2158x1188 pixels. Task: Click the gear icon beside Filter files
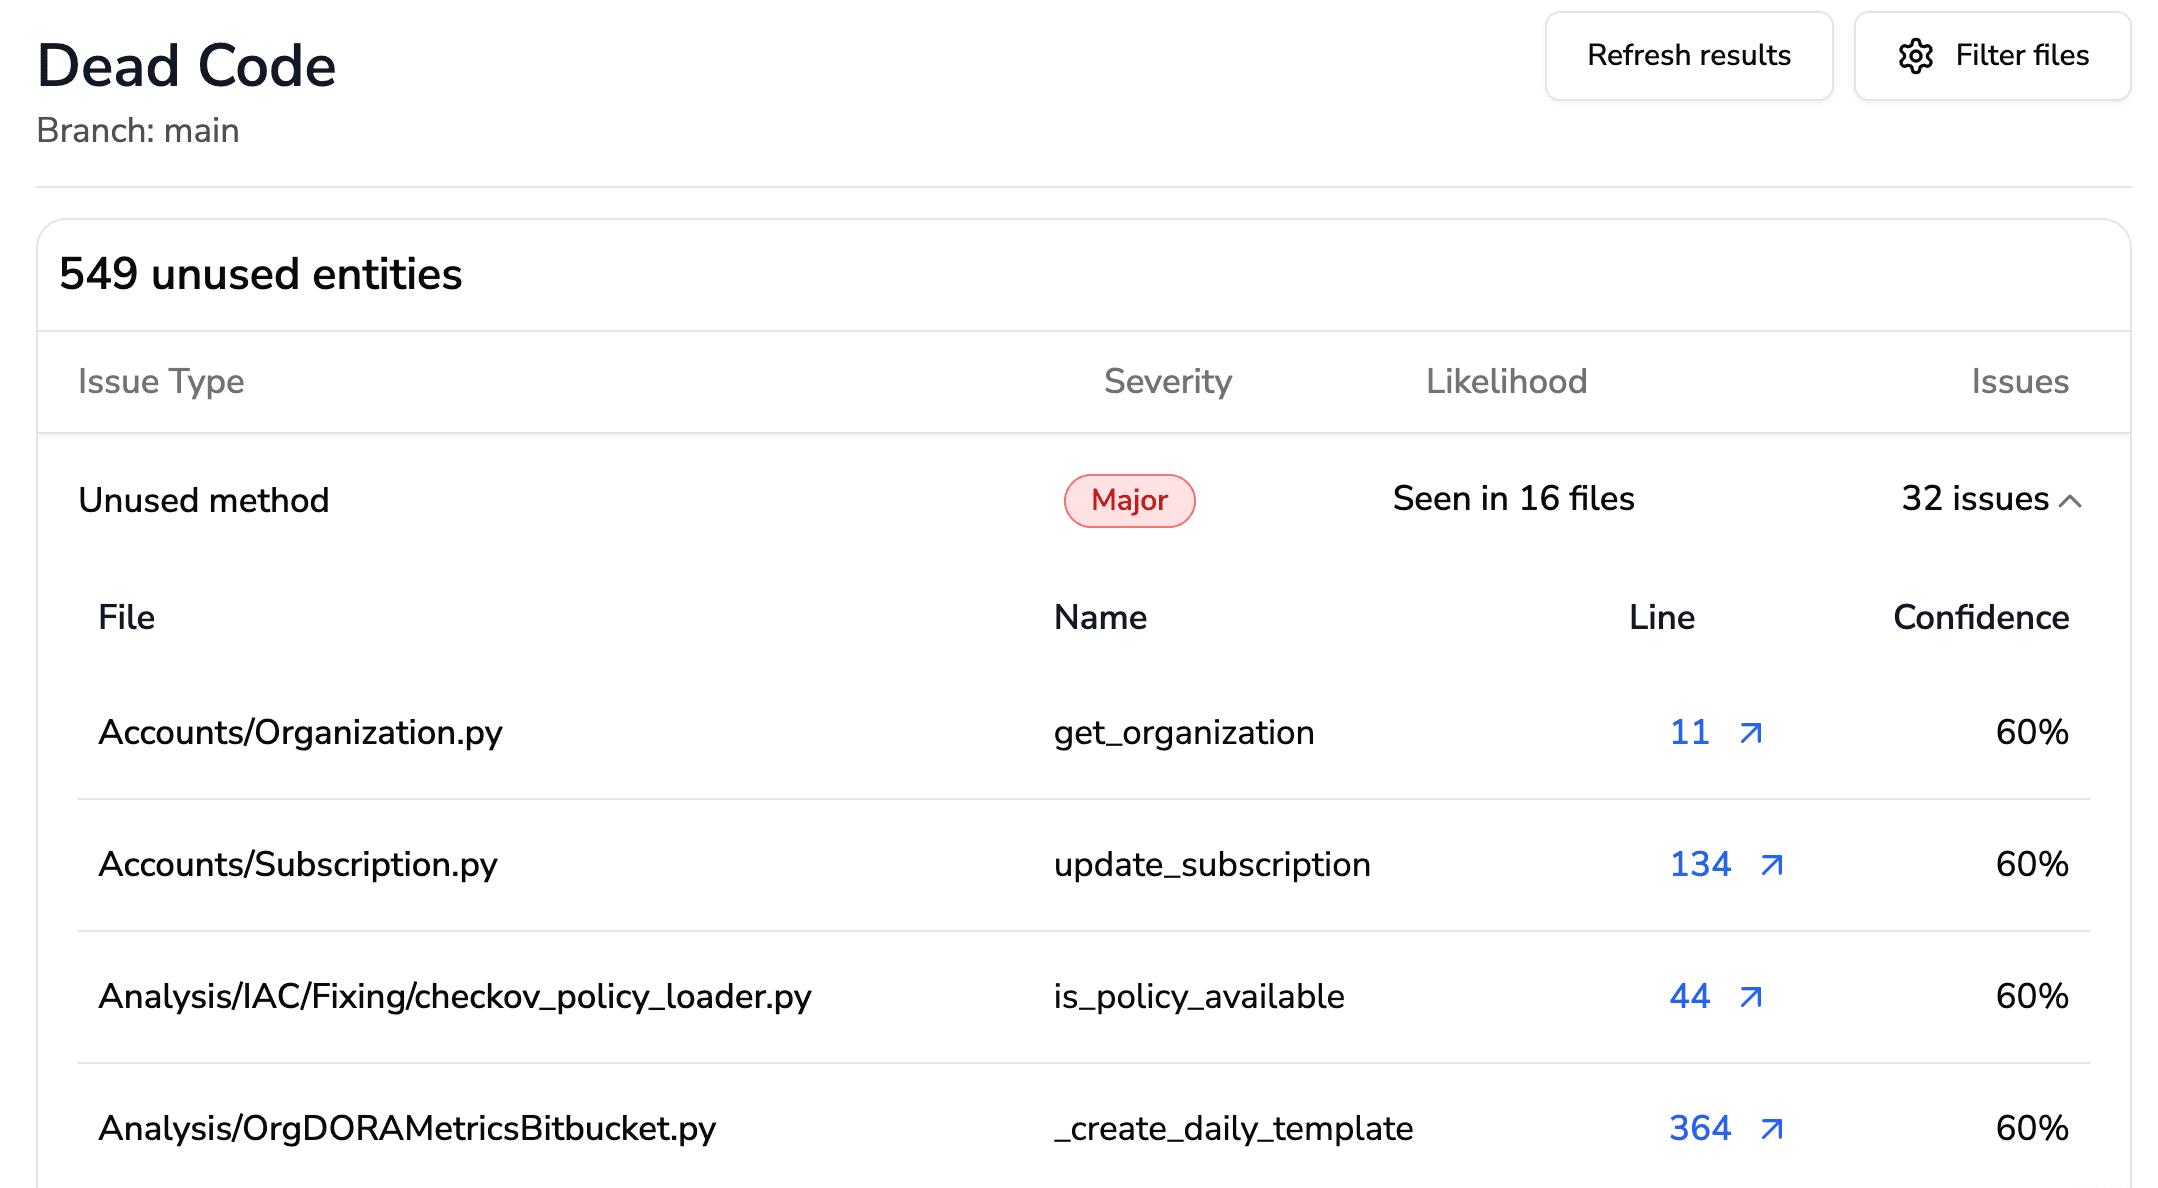coord(1915,56)
